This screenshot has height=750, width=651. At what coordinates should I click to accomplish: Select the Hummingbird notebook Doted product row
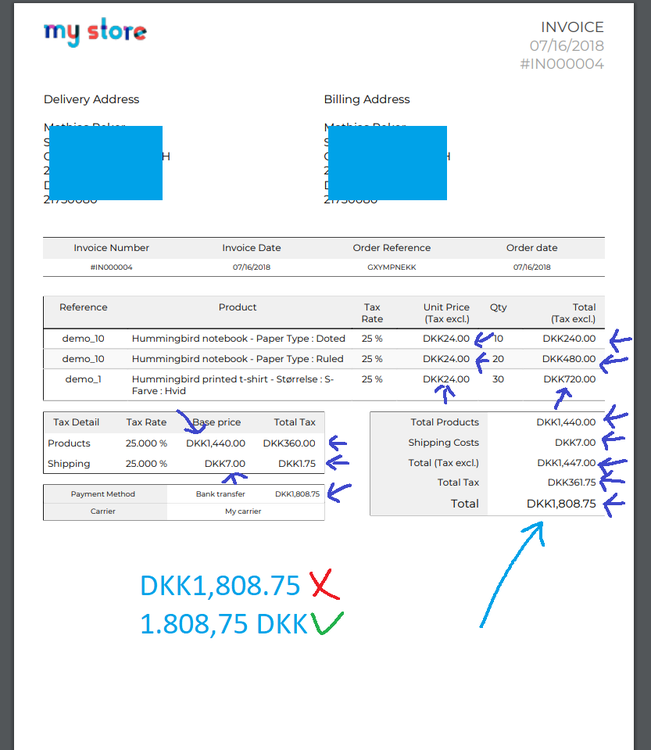click(x=324, y=339)
